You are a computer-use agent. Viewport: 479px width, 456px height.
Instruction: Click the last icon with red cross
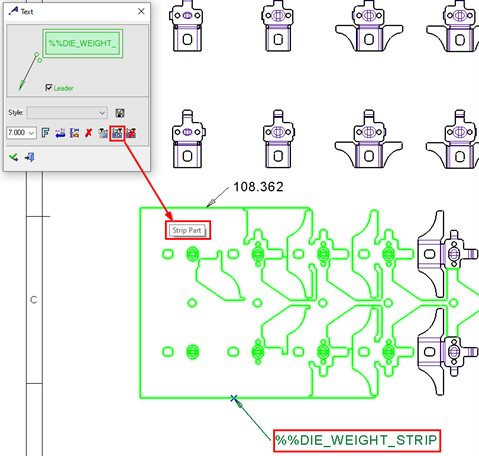(131, 133)
